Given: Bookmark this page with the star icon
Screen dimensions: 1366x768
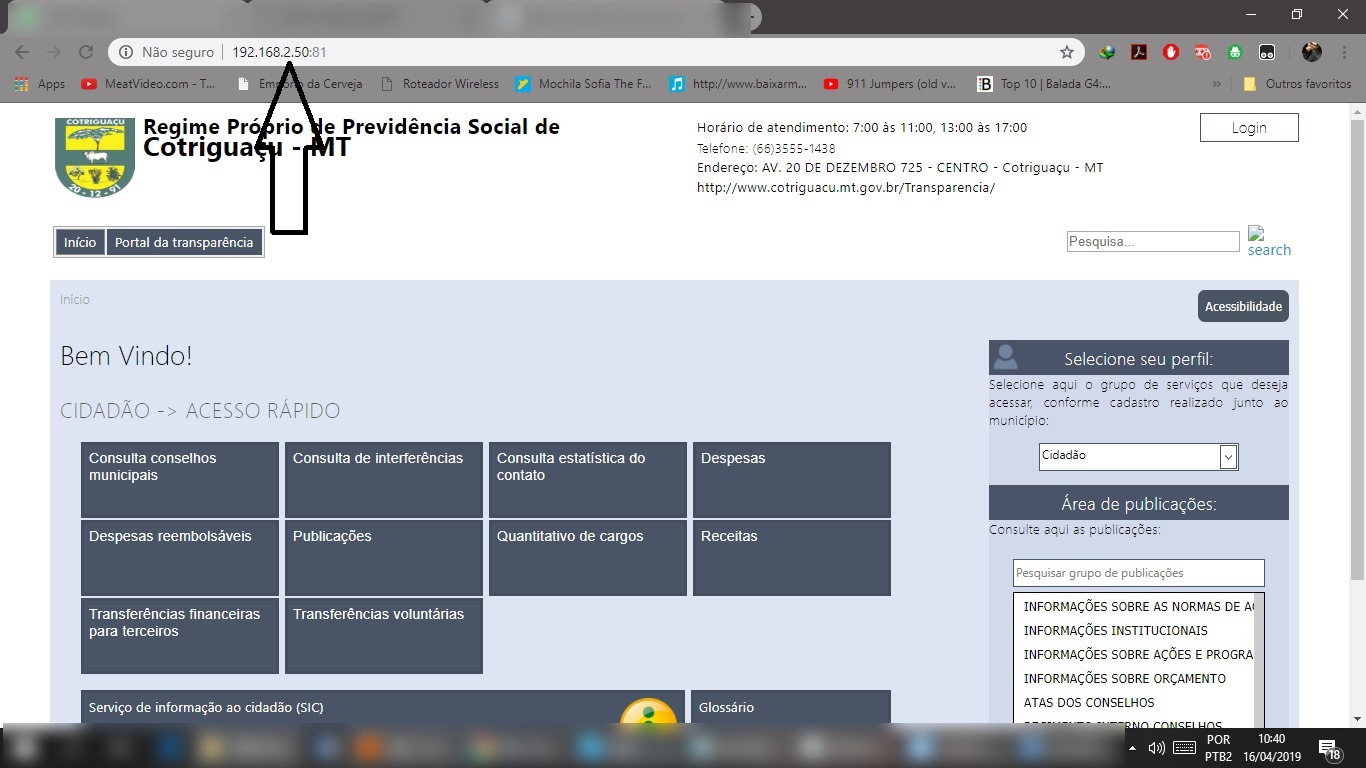Looking at the screenshot, I should 1067,52.
